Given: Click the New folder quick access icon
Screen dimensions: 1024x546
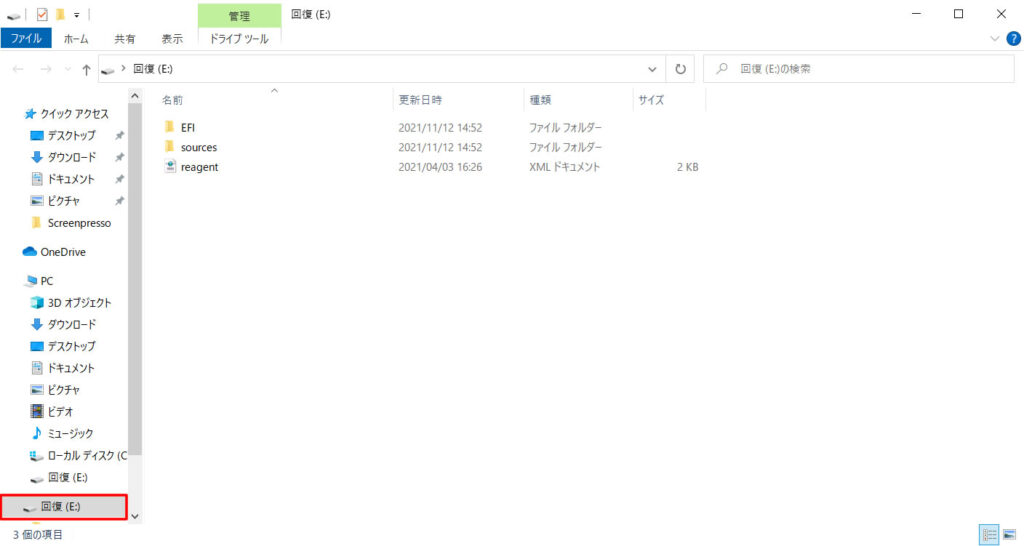Looking at the screenshot, I should (x=60, y=14).
